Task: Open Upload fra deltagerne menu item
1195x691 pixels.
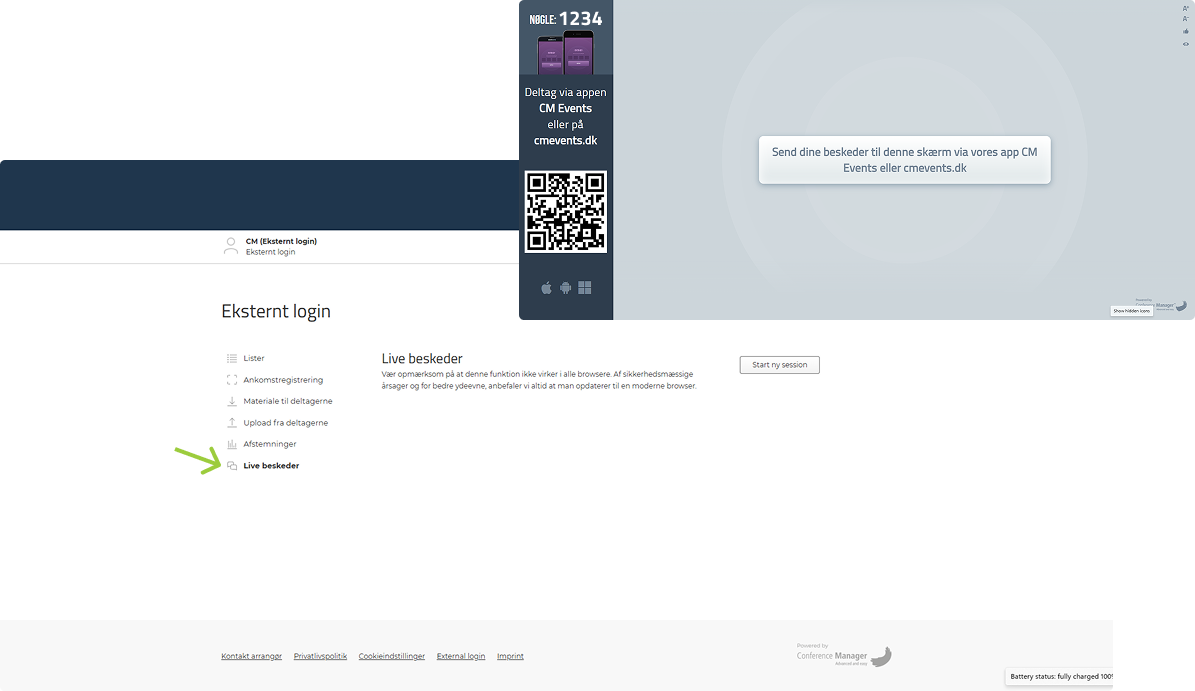Action: tap(285, 422)
